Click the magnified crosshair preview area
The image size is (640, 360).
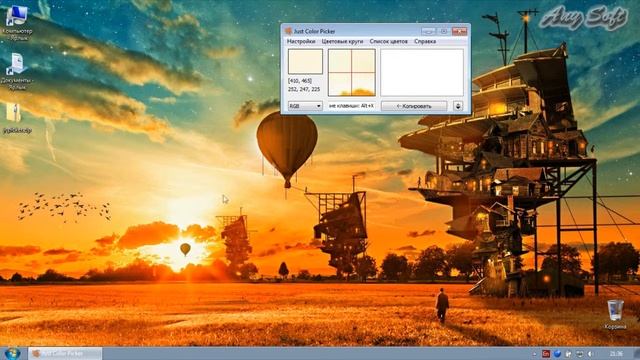tap(351, 73)
